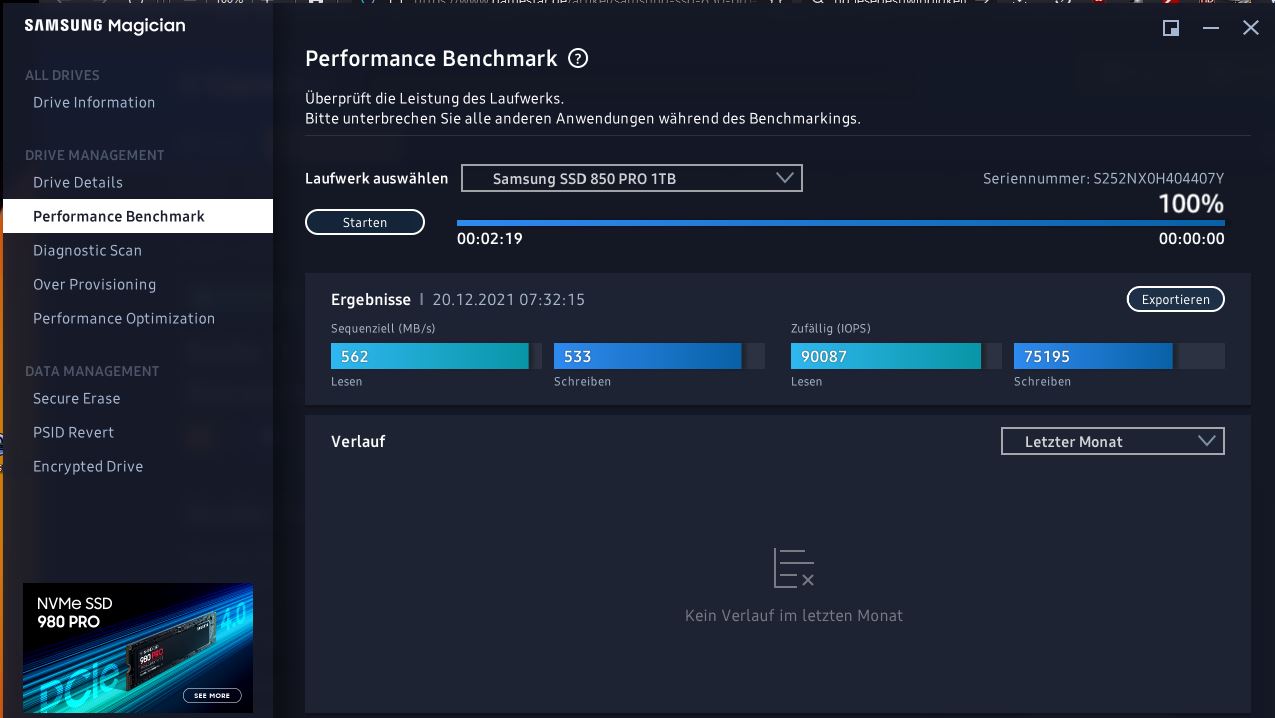Image resolution: width=1275 pixels, height=718 pixels.
Task: Click the elapsed time 00:02:19
Action: [x=490, y=239]
